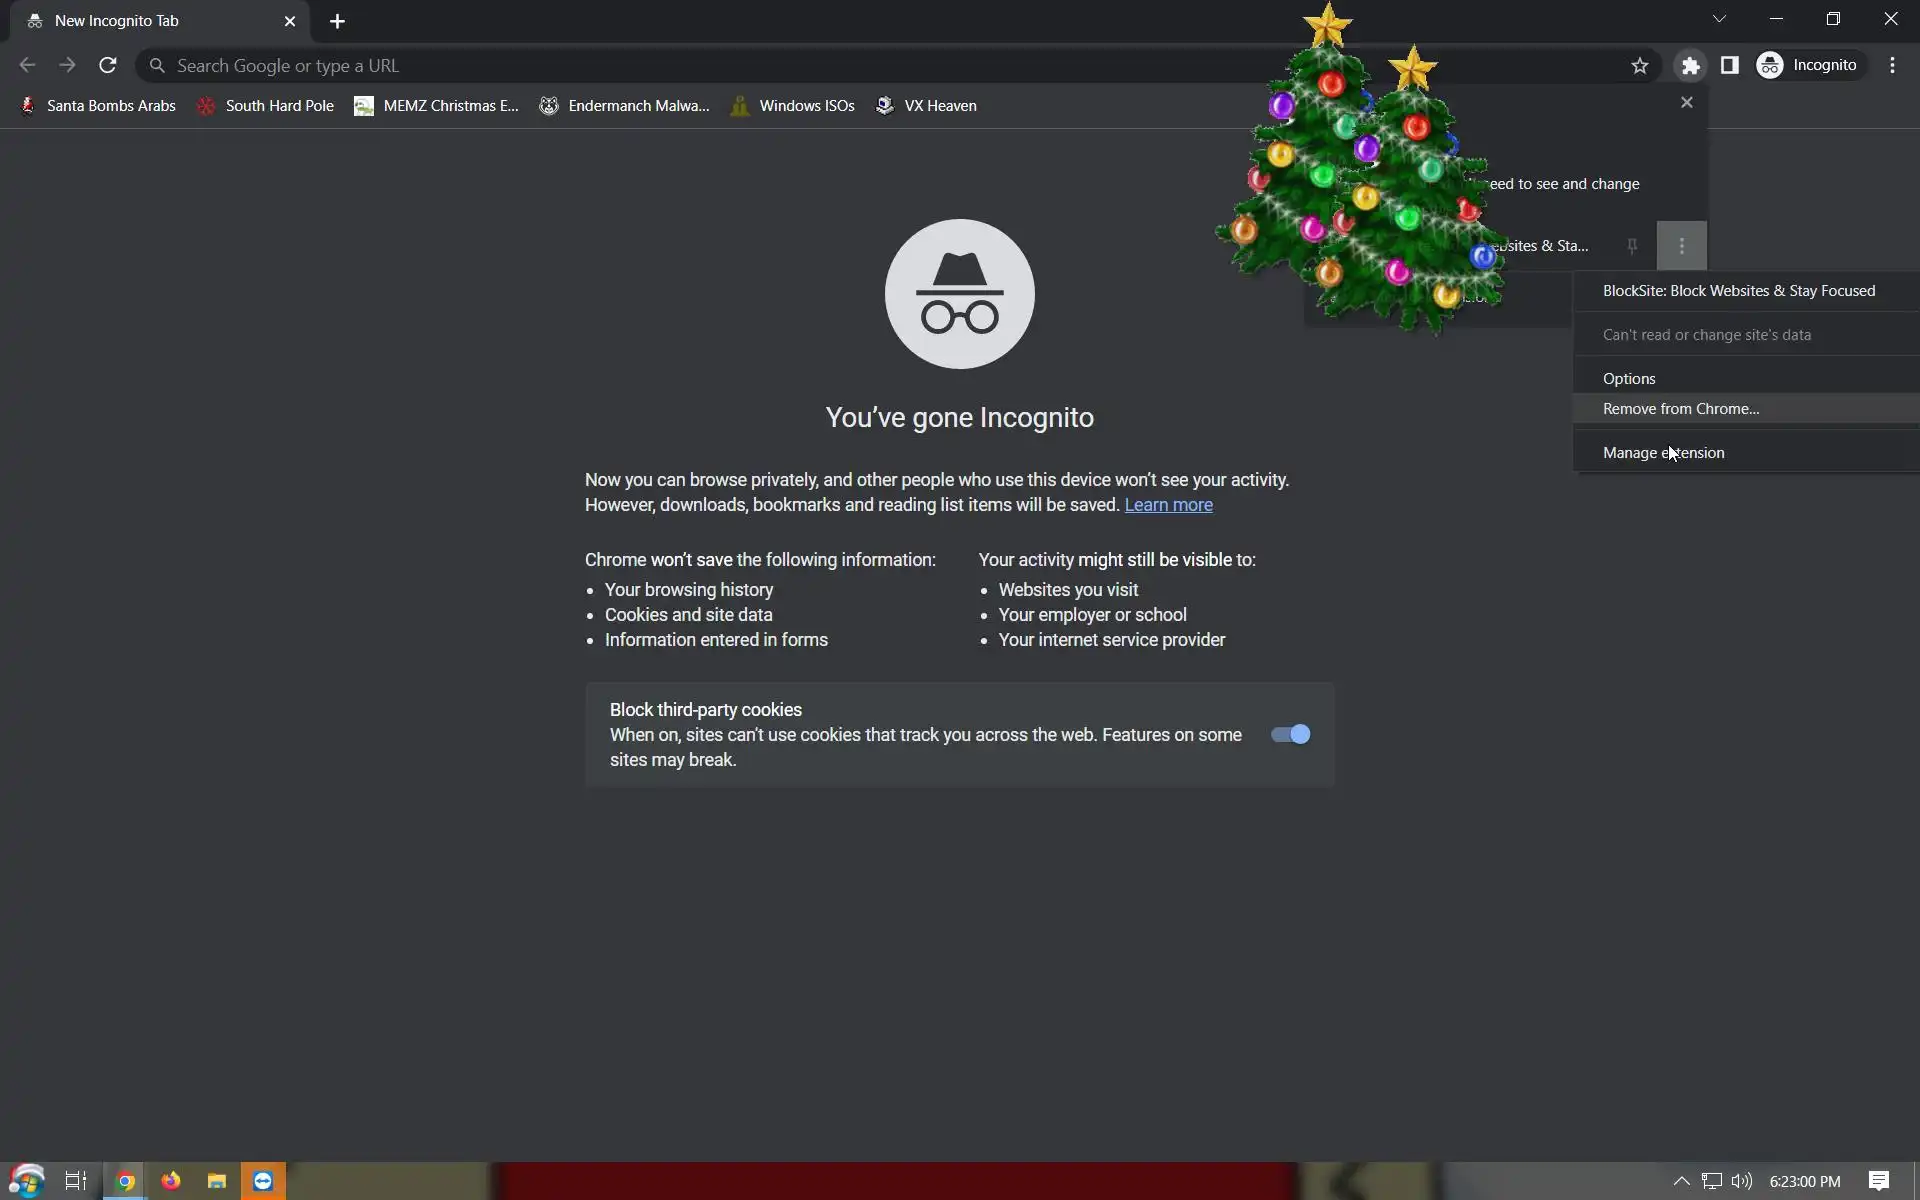1920x1200 pixels.
Task: Open the tab search chevron
Action: pos(1719,20)
